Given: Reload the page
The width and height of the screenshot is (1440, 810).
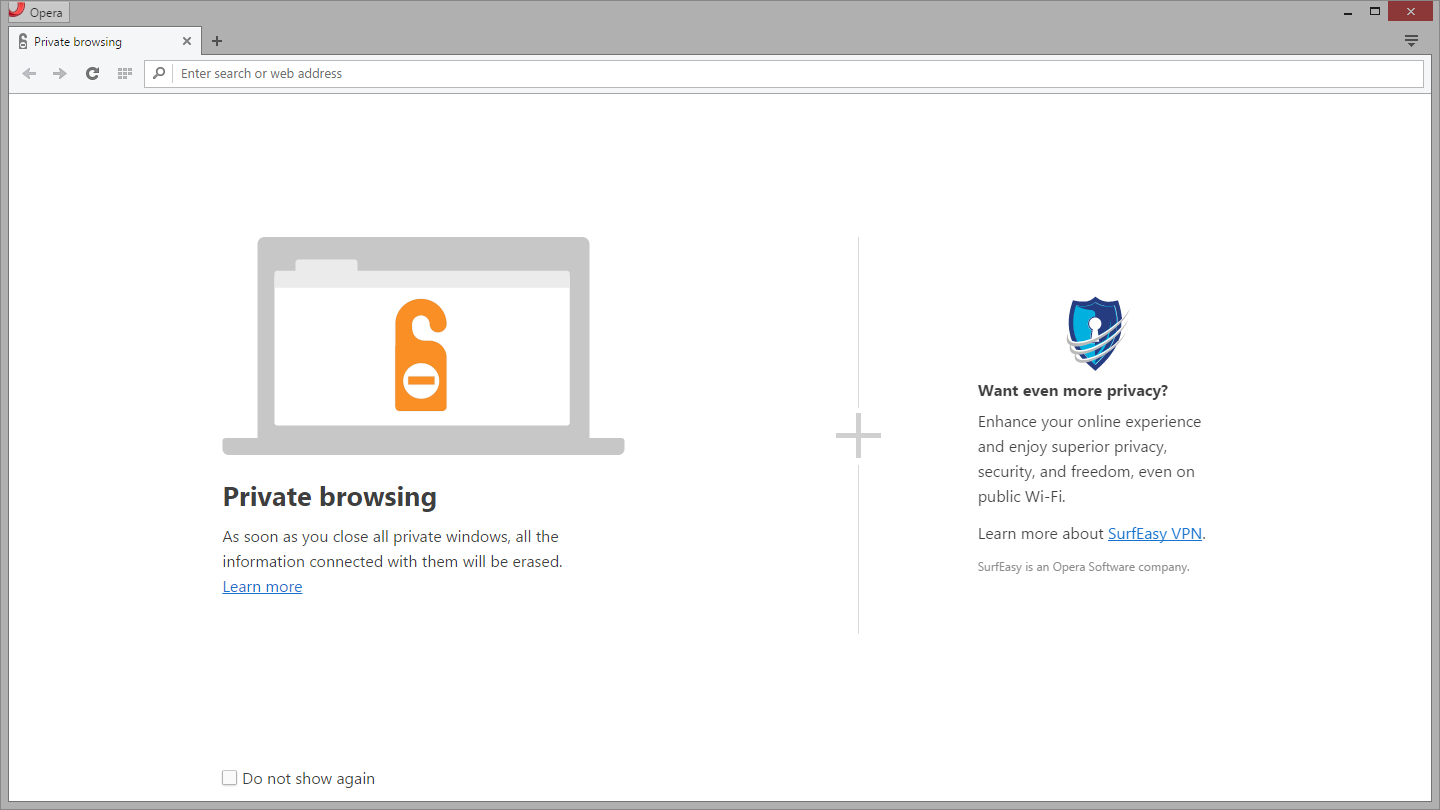Looking at the screenshot, I should (x=92, y=73).
